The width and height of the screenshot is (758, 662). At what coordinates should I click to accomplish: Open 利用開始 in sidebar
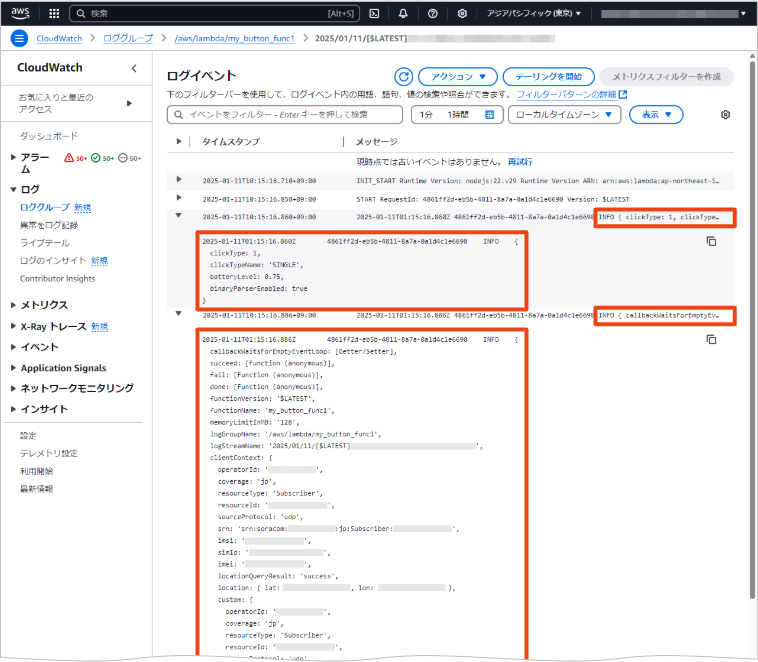(x=36, y=471)
